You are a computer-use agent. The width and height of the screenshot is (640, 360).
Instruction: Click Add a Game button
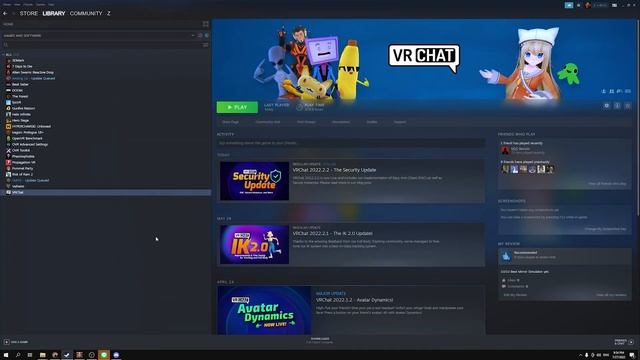[x=16, y=342]
